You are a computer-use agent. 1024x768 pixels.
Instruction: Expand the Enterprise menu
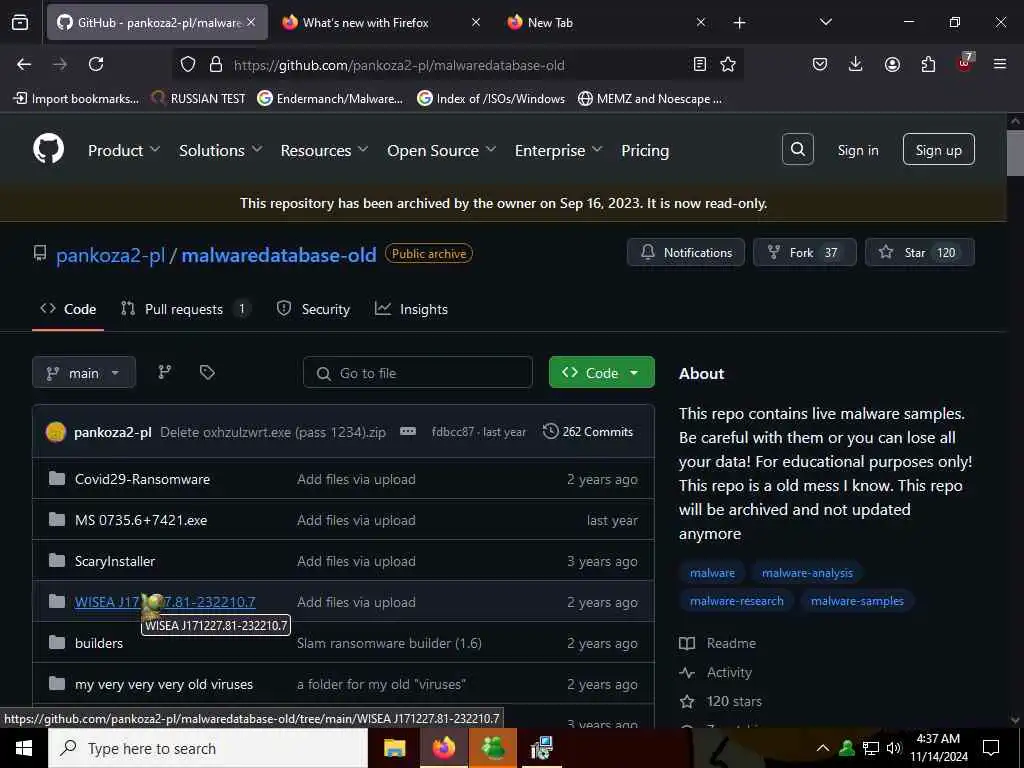point(558,150)
